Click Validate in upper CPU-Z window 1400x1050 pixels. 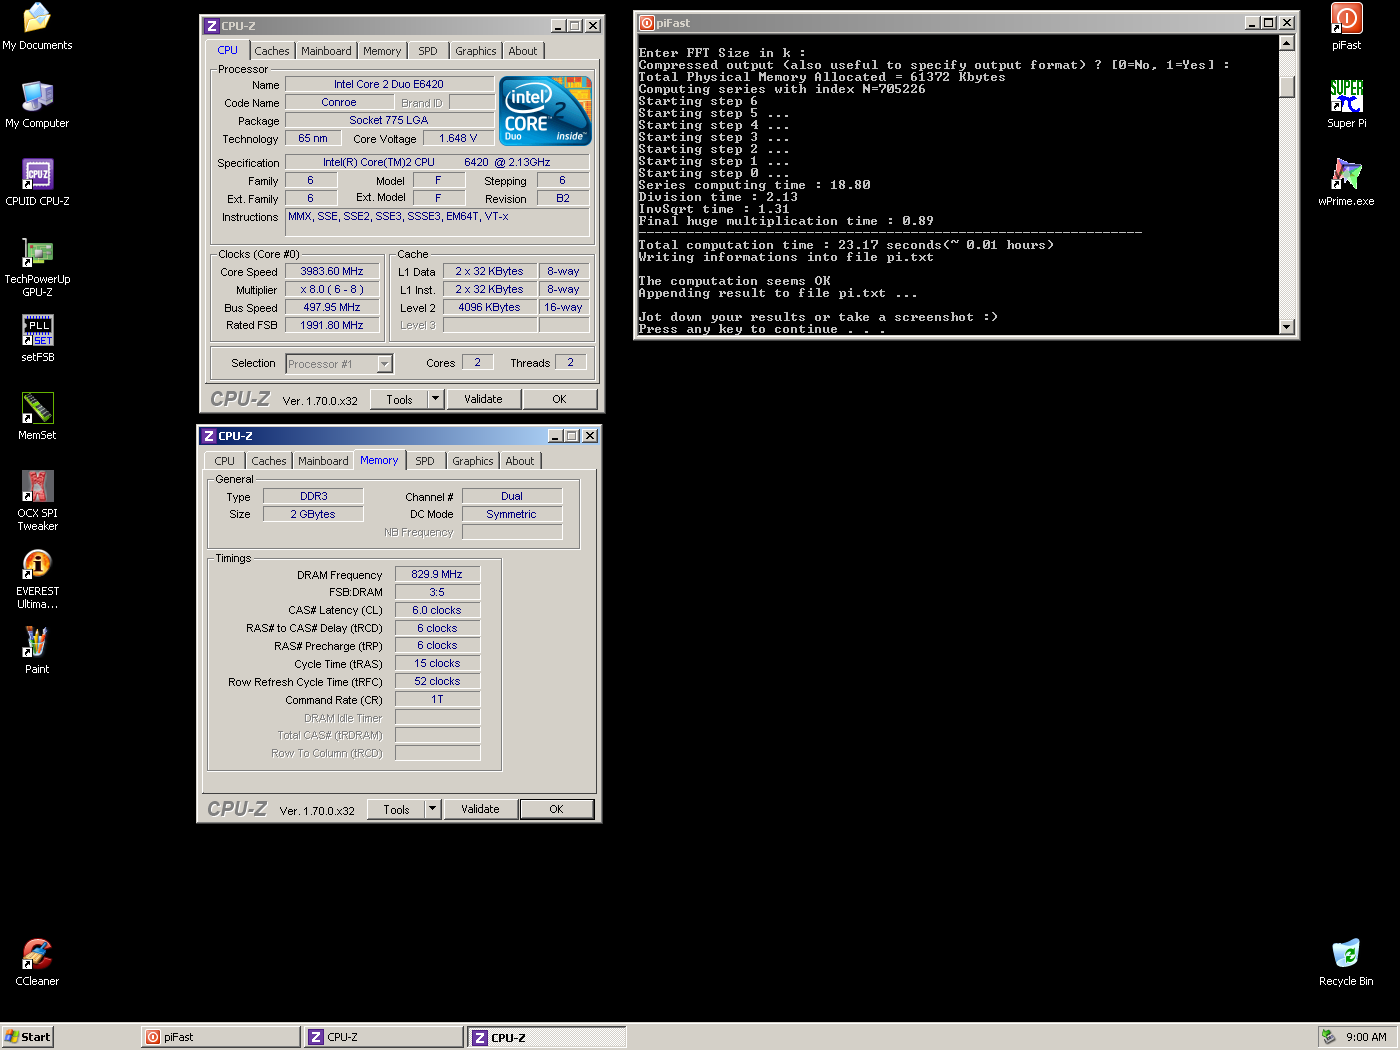(483, 399)
